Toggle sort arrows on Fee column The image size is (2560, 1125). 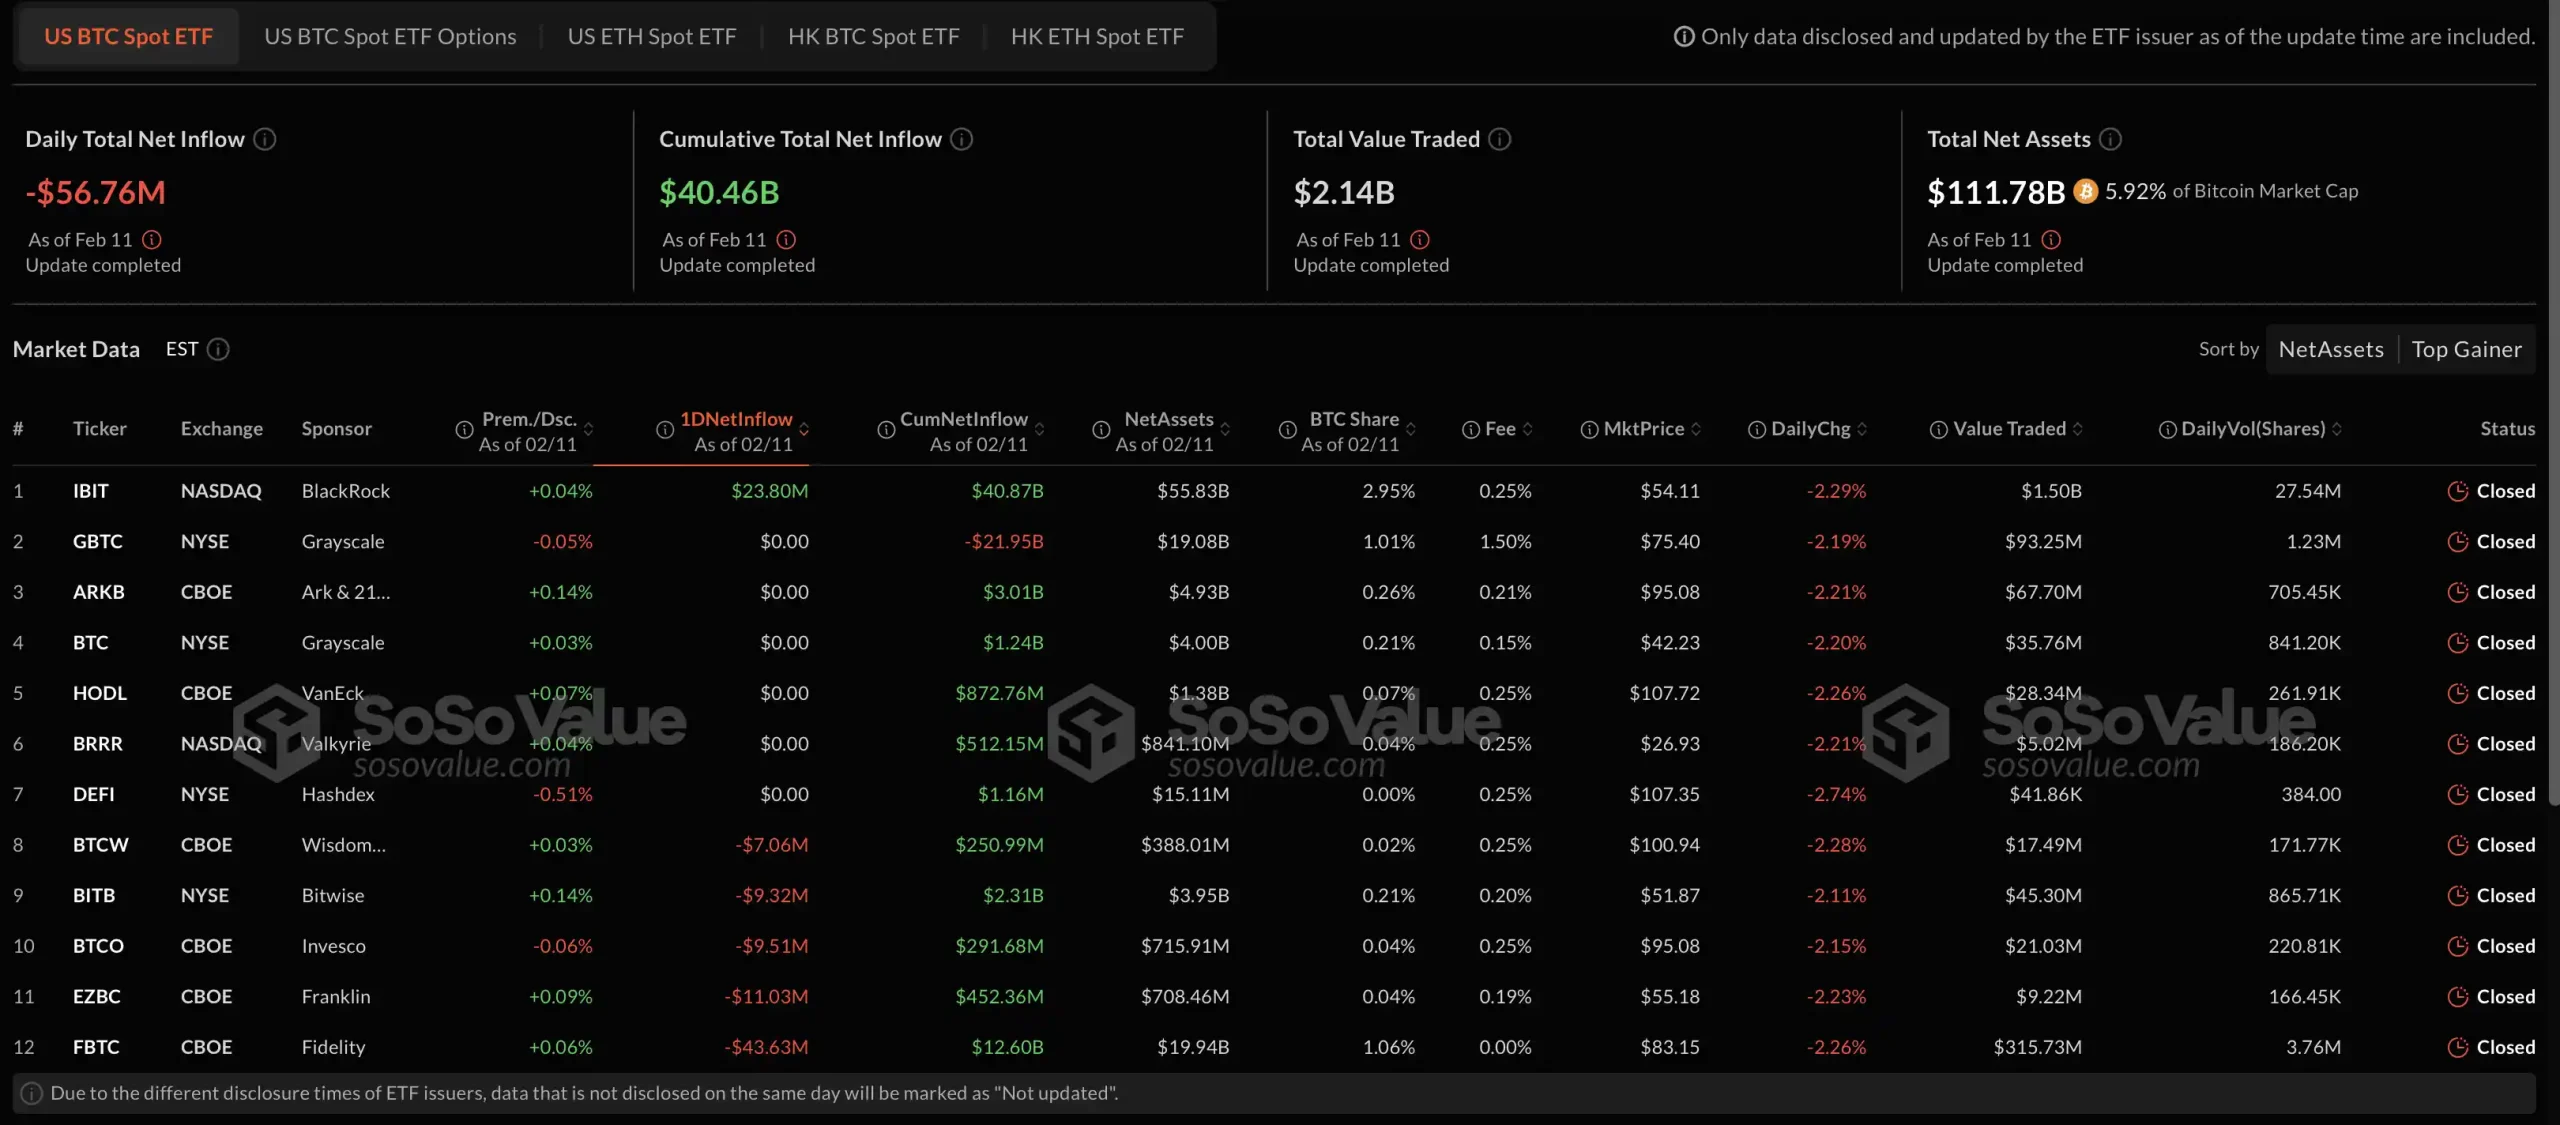(1527, 429)
